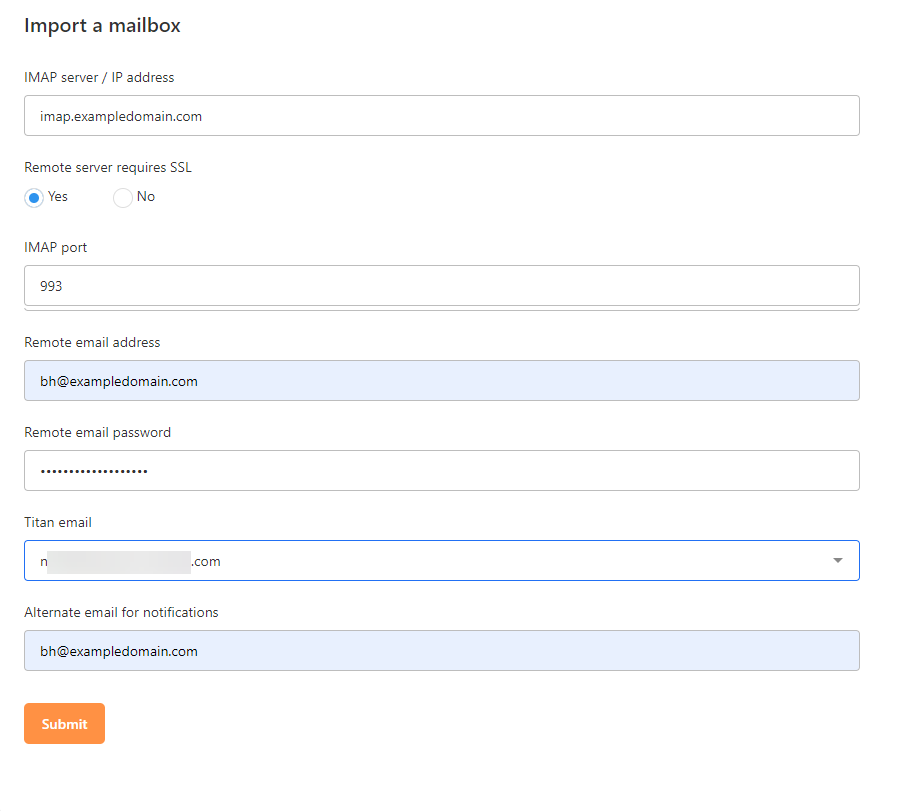The image size is (897, 811).
Task: Select the IMAP port input field
Action: click(x=441, y=285)
